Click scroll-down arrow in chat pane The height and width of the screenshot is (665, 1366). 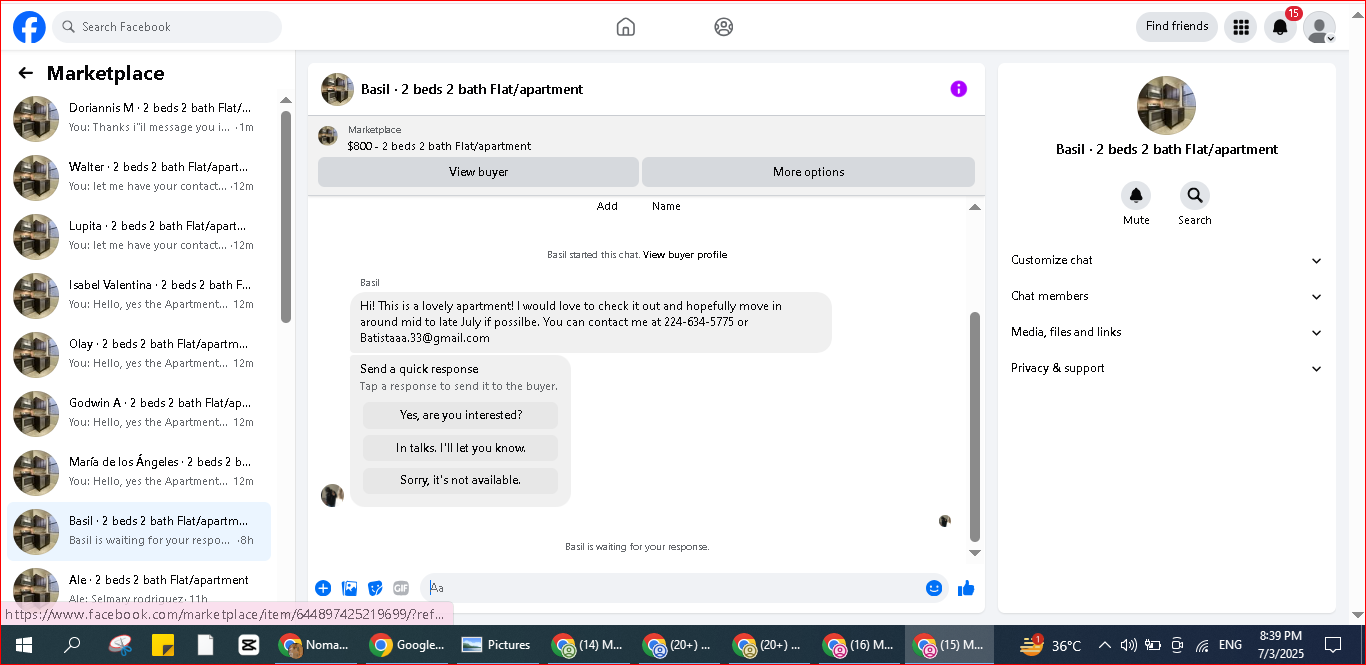point(975,553)
